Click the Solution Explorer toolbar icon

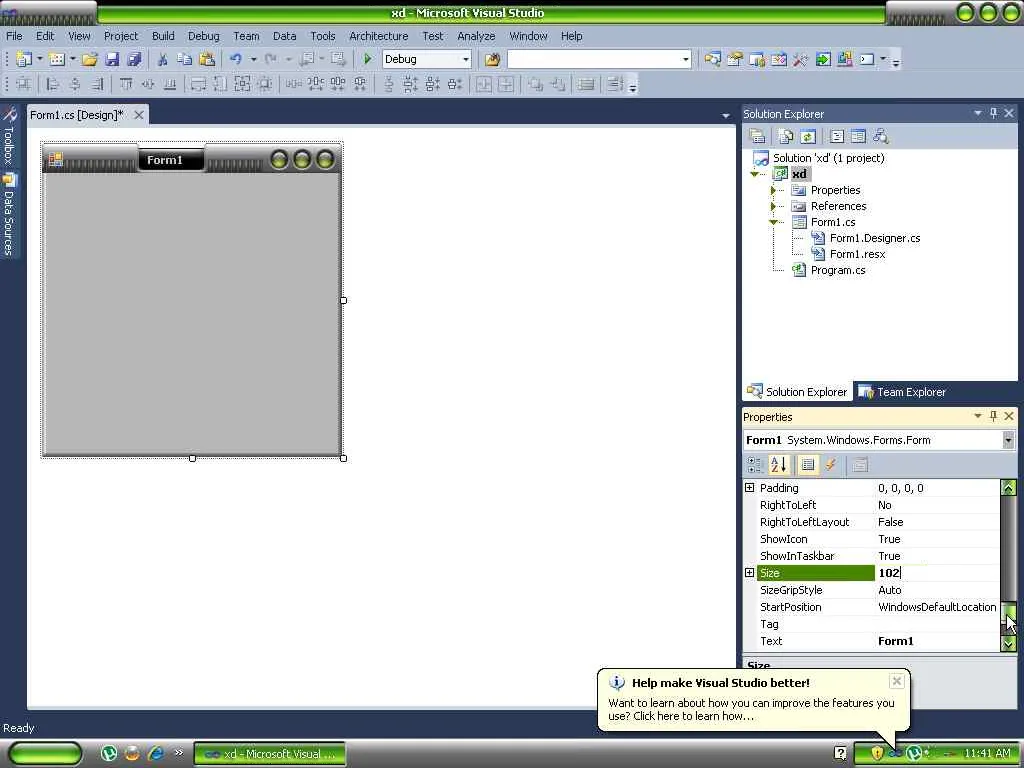click(712, 59)
